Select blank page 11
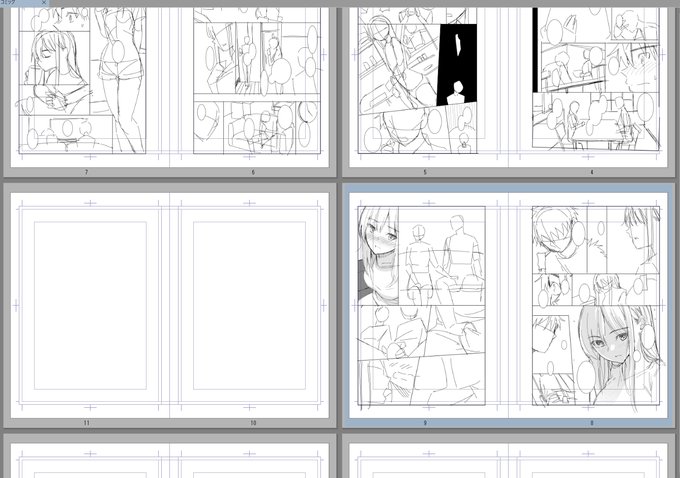The image size is (680, 478). point(90,305)
